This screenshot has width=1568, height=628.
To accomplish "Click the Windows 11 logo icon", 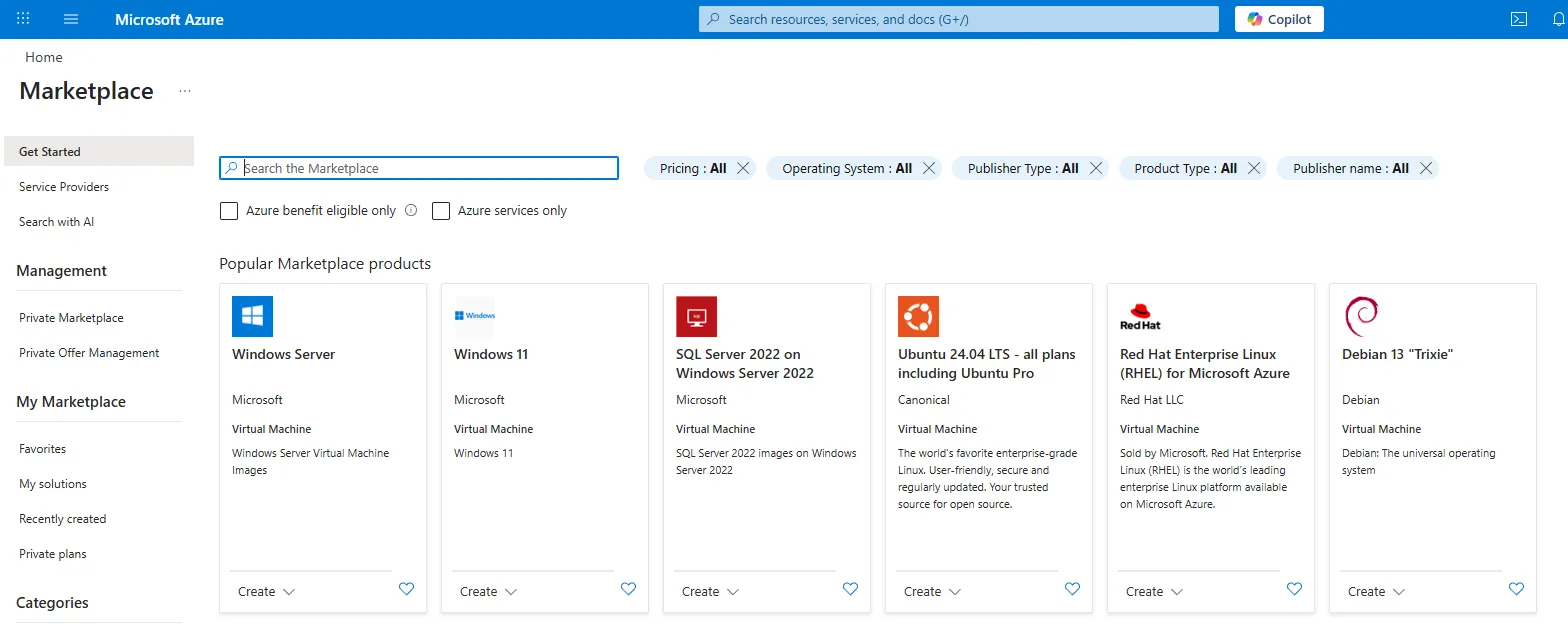I will [x=474, y=316].
